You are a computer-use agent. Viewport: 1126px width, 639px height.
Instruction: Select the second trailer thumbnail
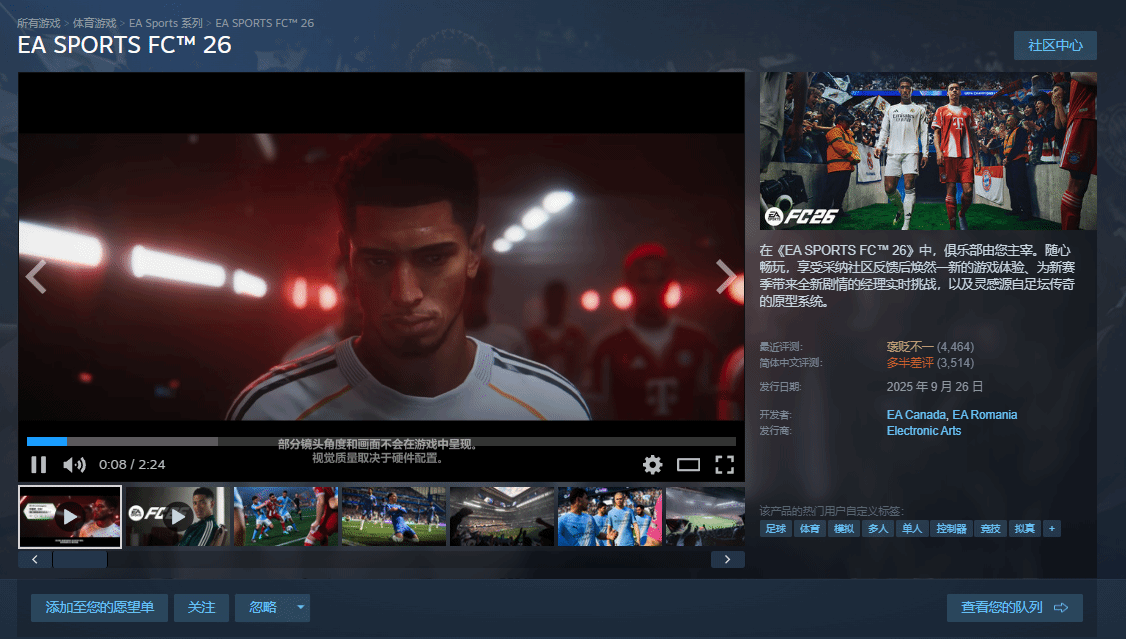tap(178, 516)
